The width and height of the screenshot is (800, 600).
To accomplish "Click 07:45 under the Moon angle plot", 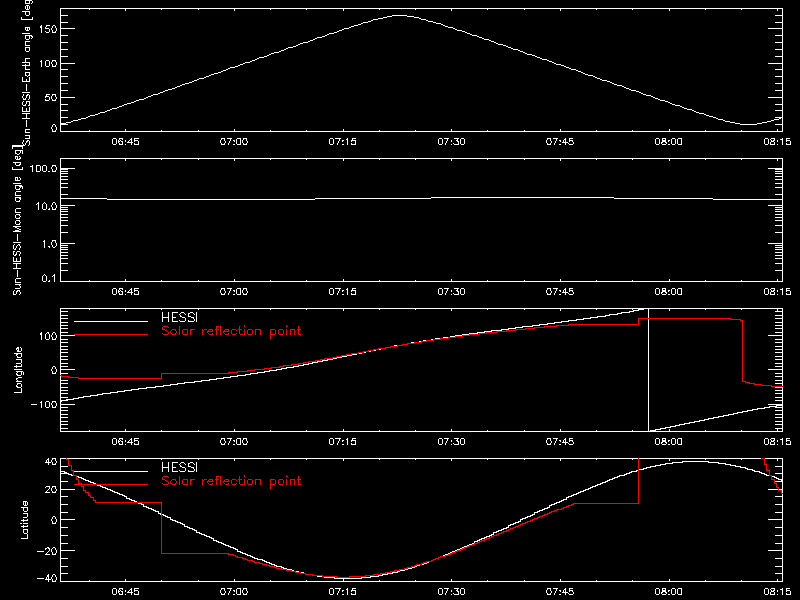I will [560, 291].
